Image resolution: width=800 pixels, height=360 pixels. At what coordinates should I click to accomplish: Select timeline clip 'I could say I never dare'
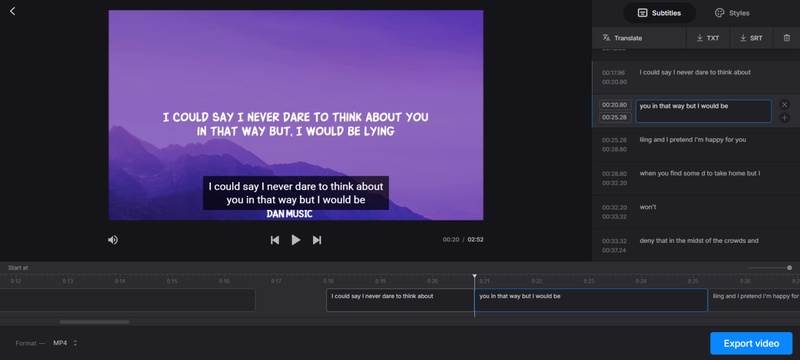click(x=400, y=300)
